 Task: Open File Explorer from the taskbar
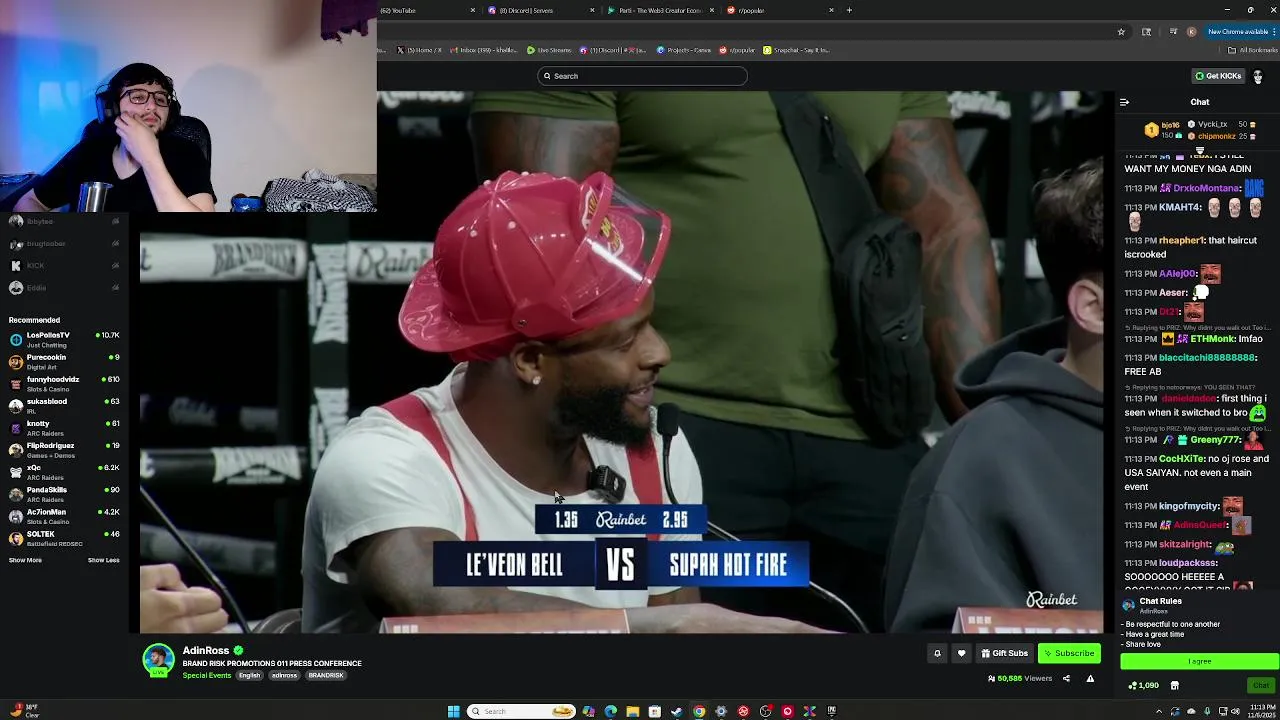point(632,711)
